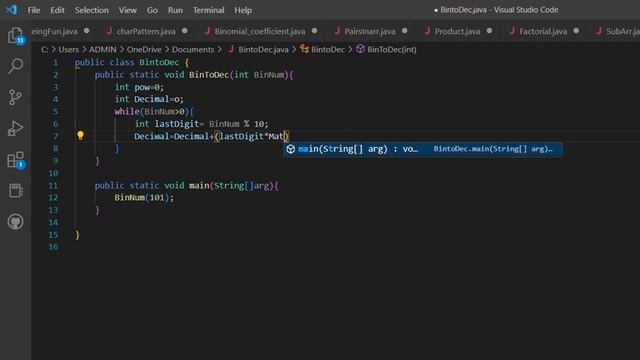Viewport: 640px width, 360px height.
Task: Switch to the Factorial.java tab
Action: (x=543, y=31)
